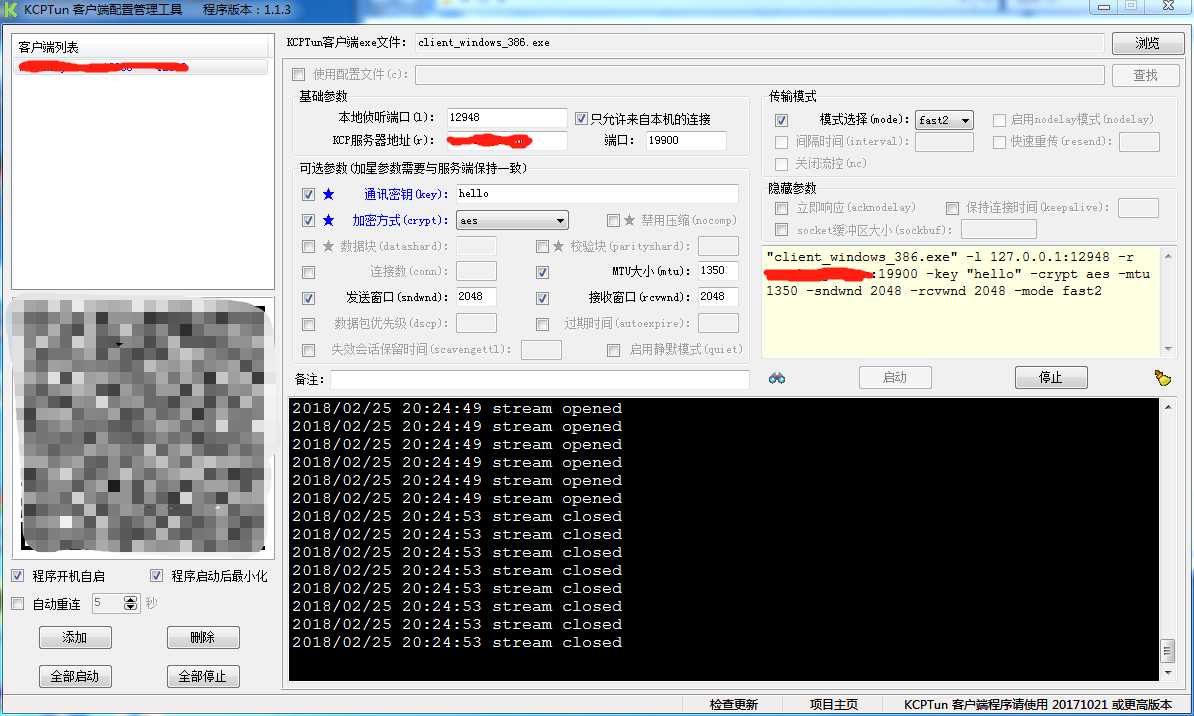Tick the 保持连接时间(keepalive) checkbox
The width and height of the screenshot is (1194, 716).
952,208
